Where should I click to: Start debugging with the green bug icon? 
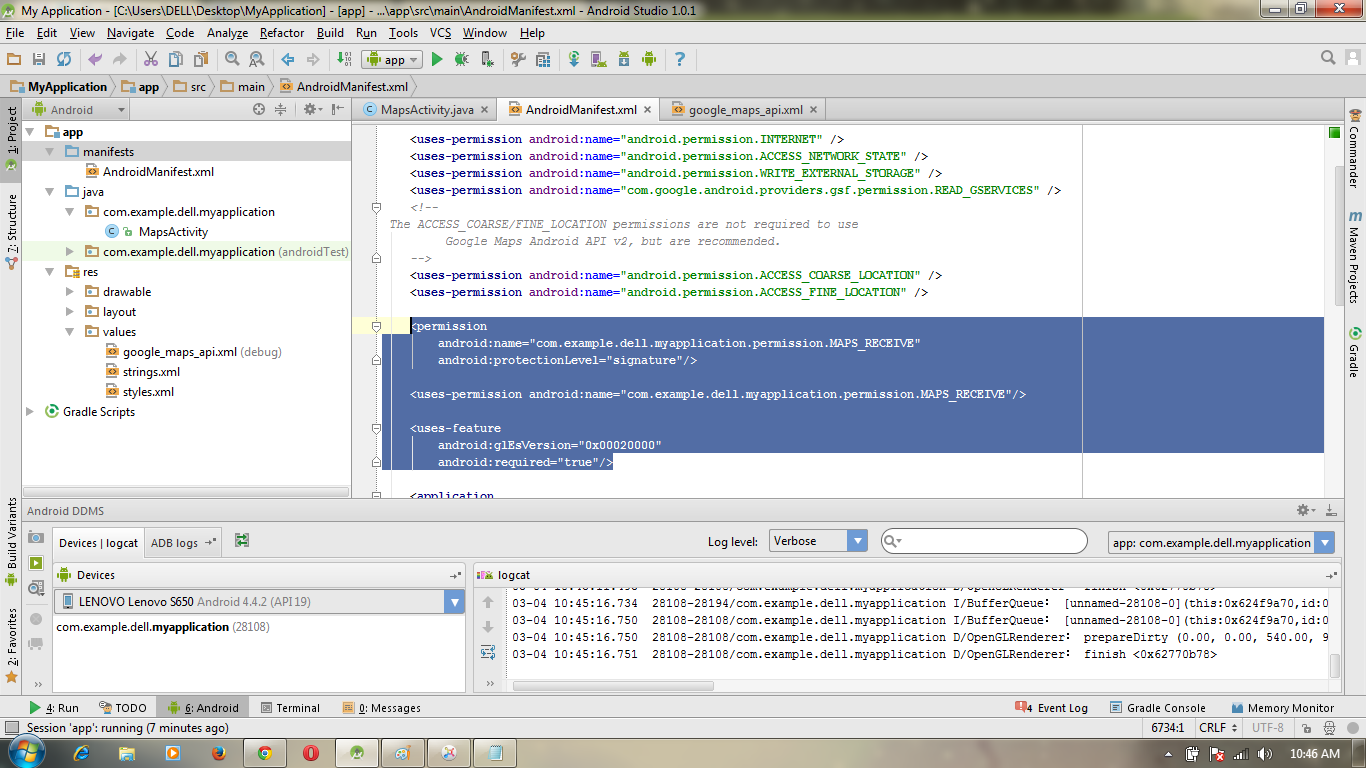click(x=461, y=60)
